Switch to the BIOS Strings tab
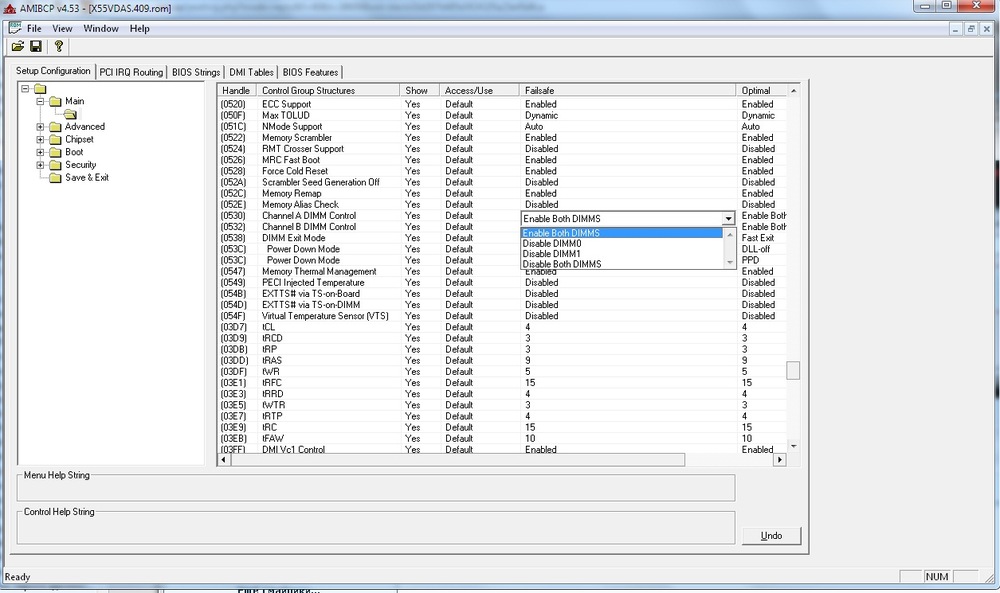This screenshot has height=593, width=1000. 195,72
